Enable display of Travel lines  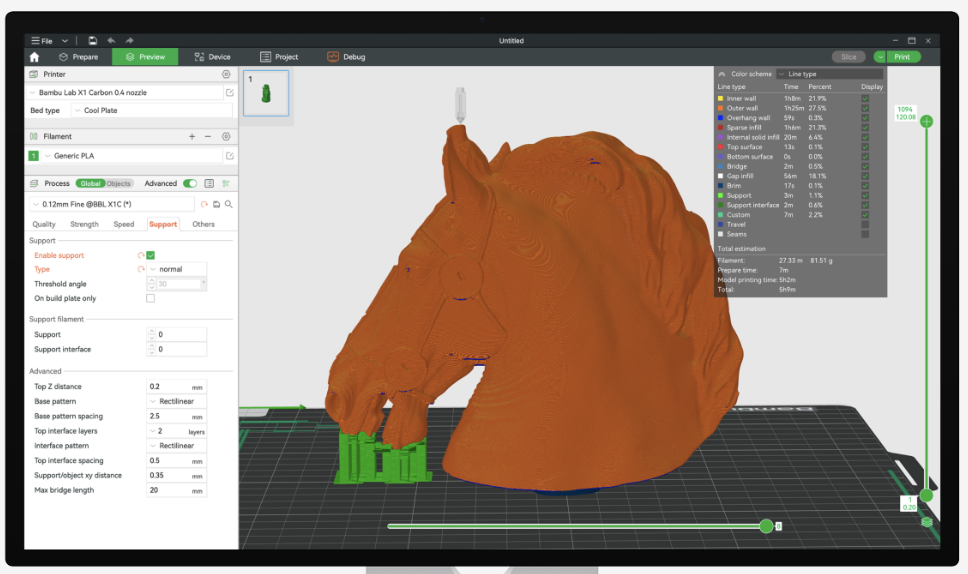pyautogui.click(x=865, y=225)
